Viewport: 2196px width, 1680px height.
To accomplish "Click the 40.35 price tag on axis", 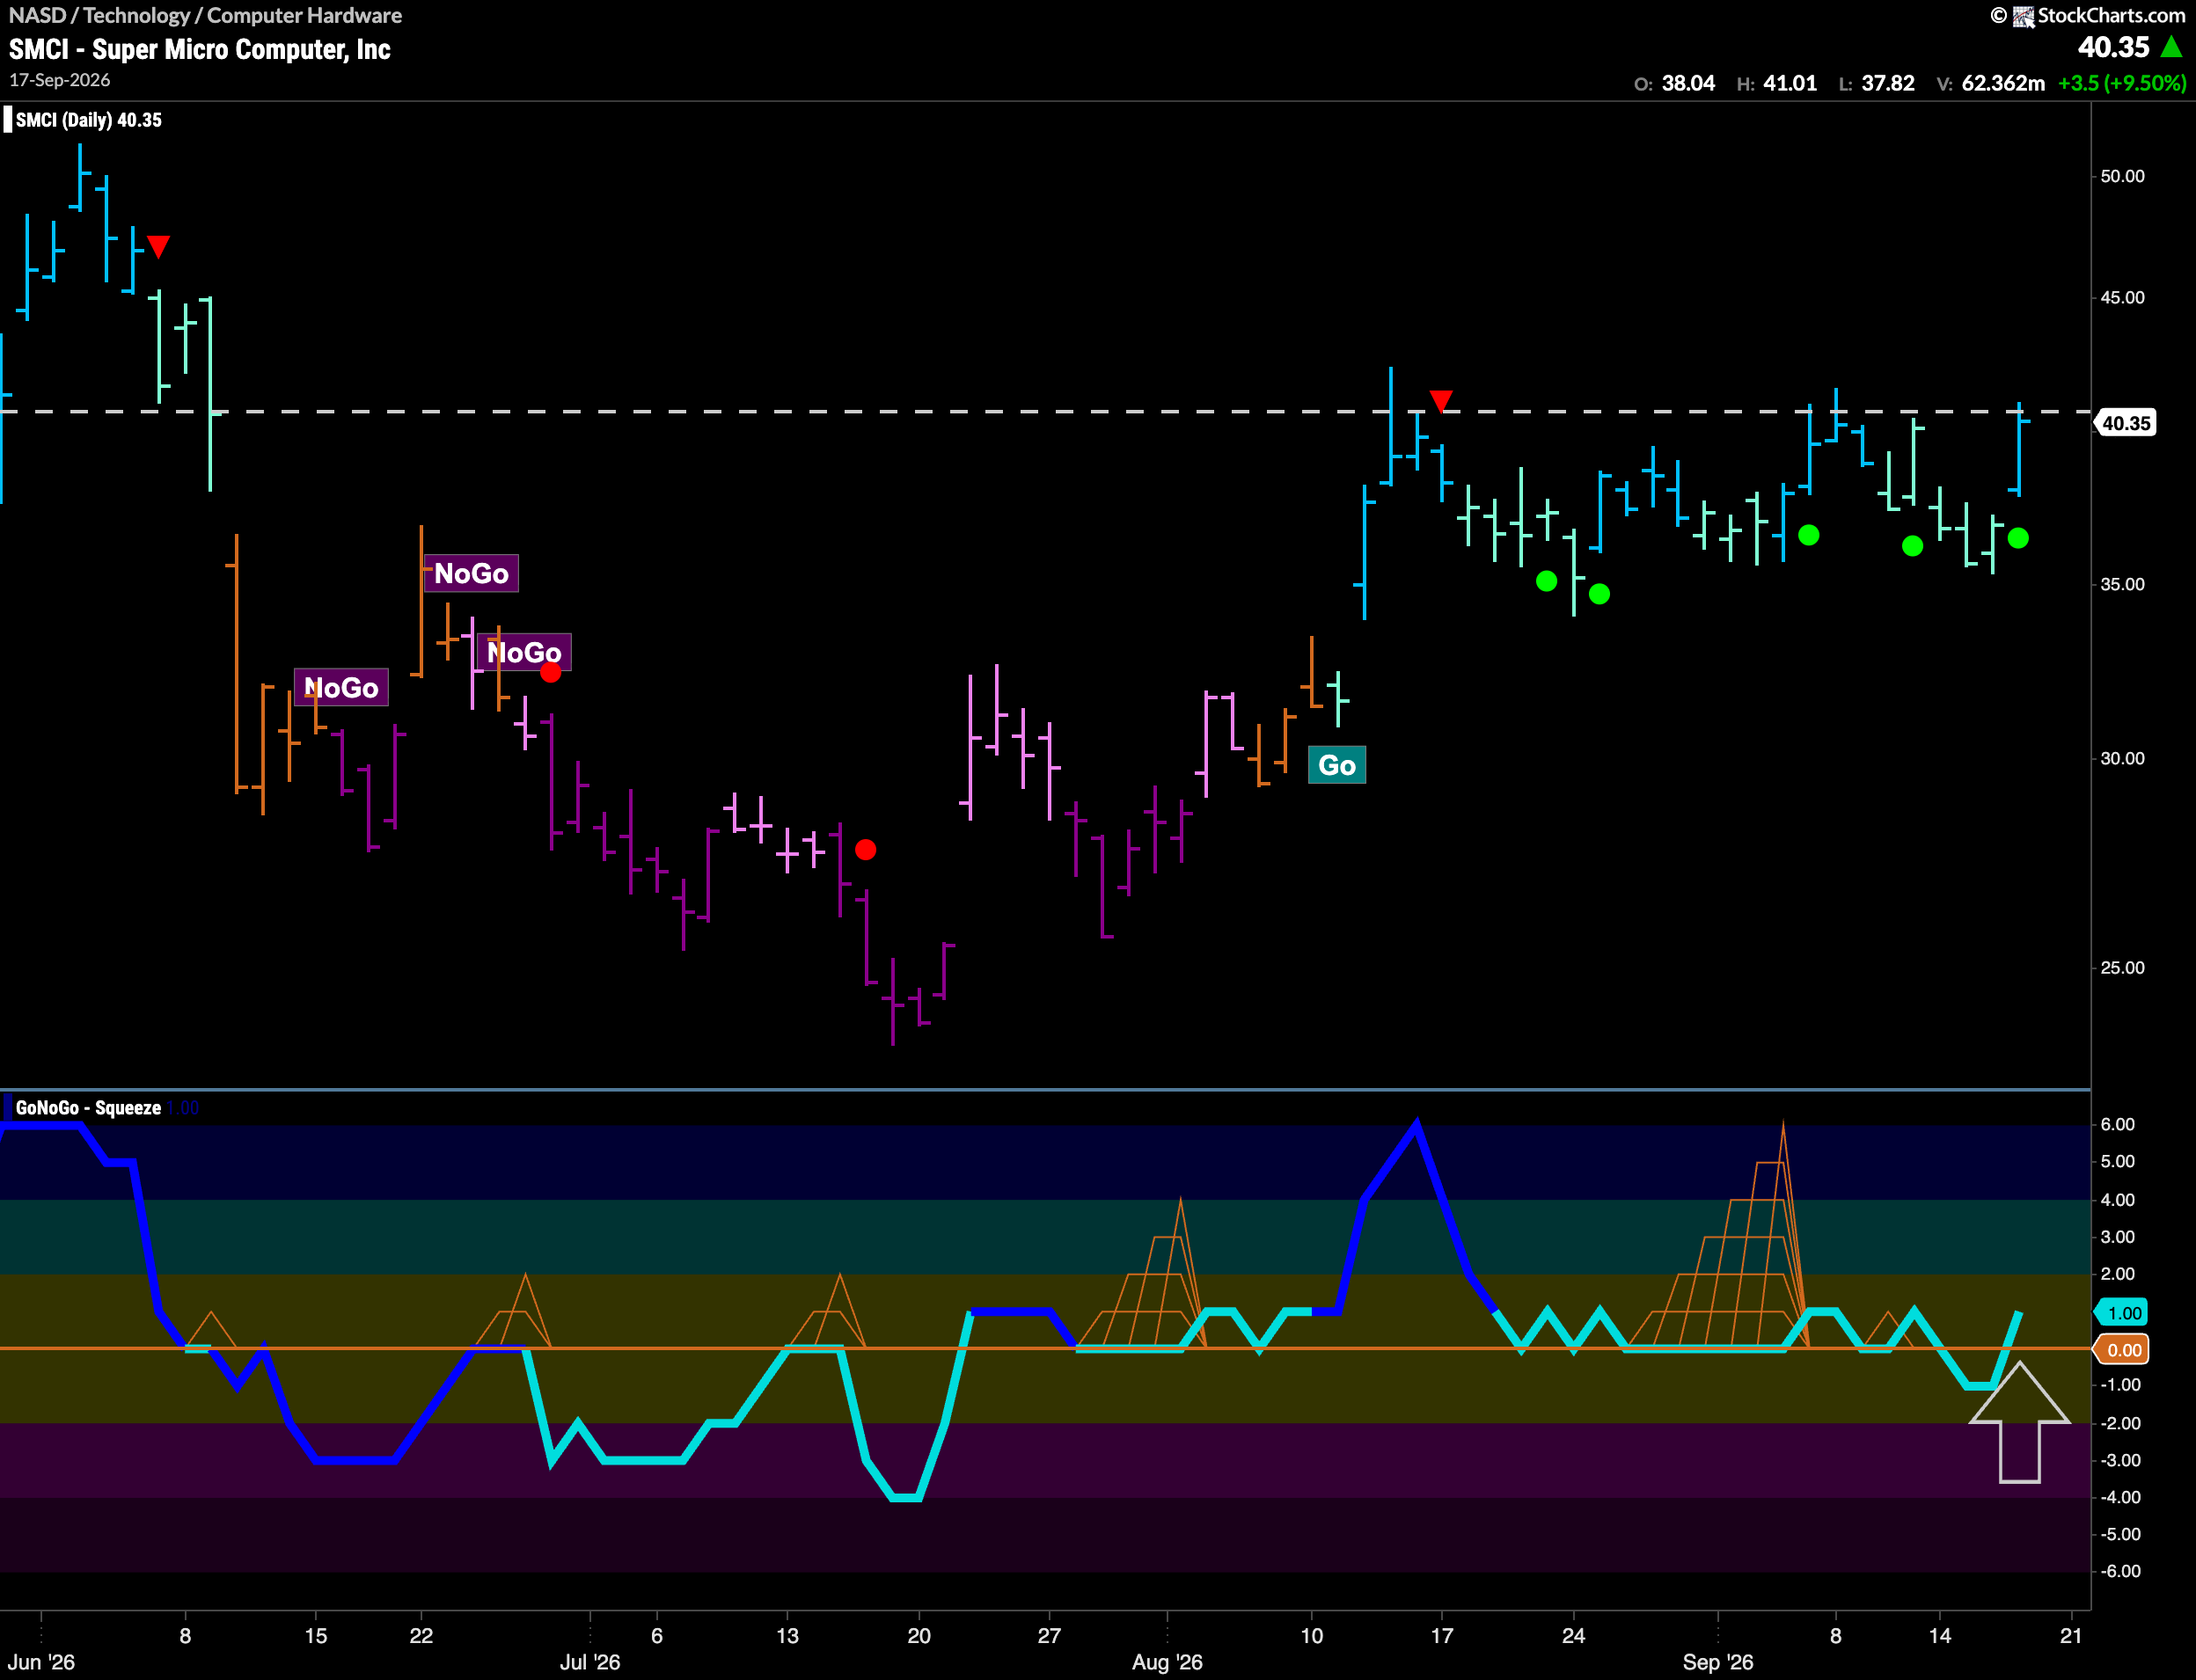I will [2125, 423].
